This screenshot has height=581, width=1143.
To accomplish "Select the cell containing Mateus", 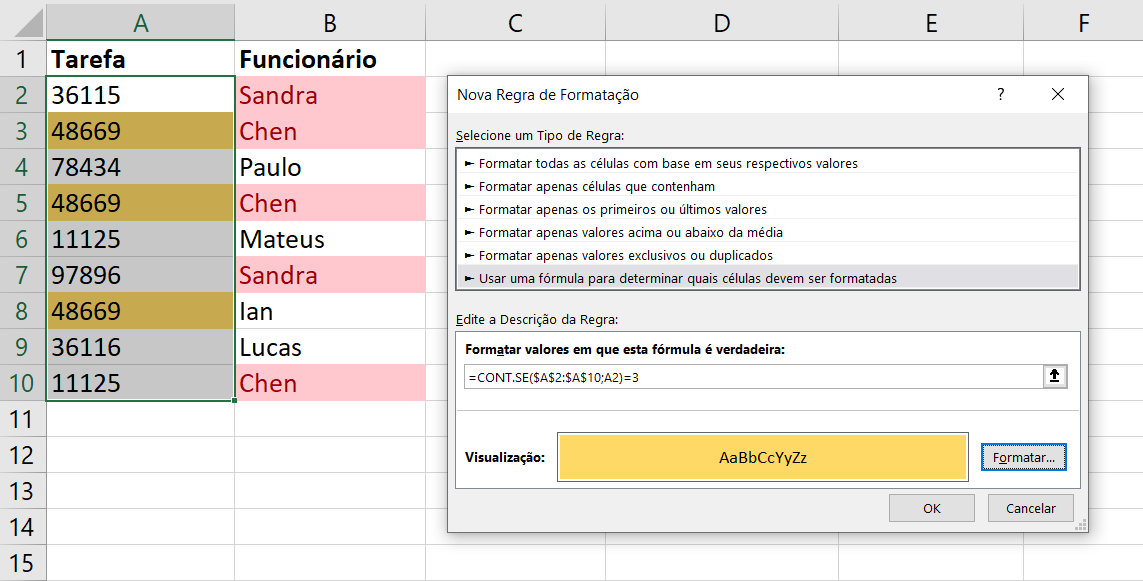I will (330, 239).
